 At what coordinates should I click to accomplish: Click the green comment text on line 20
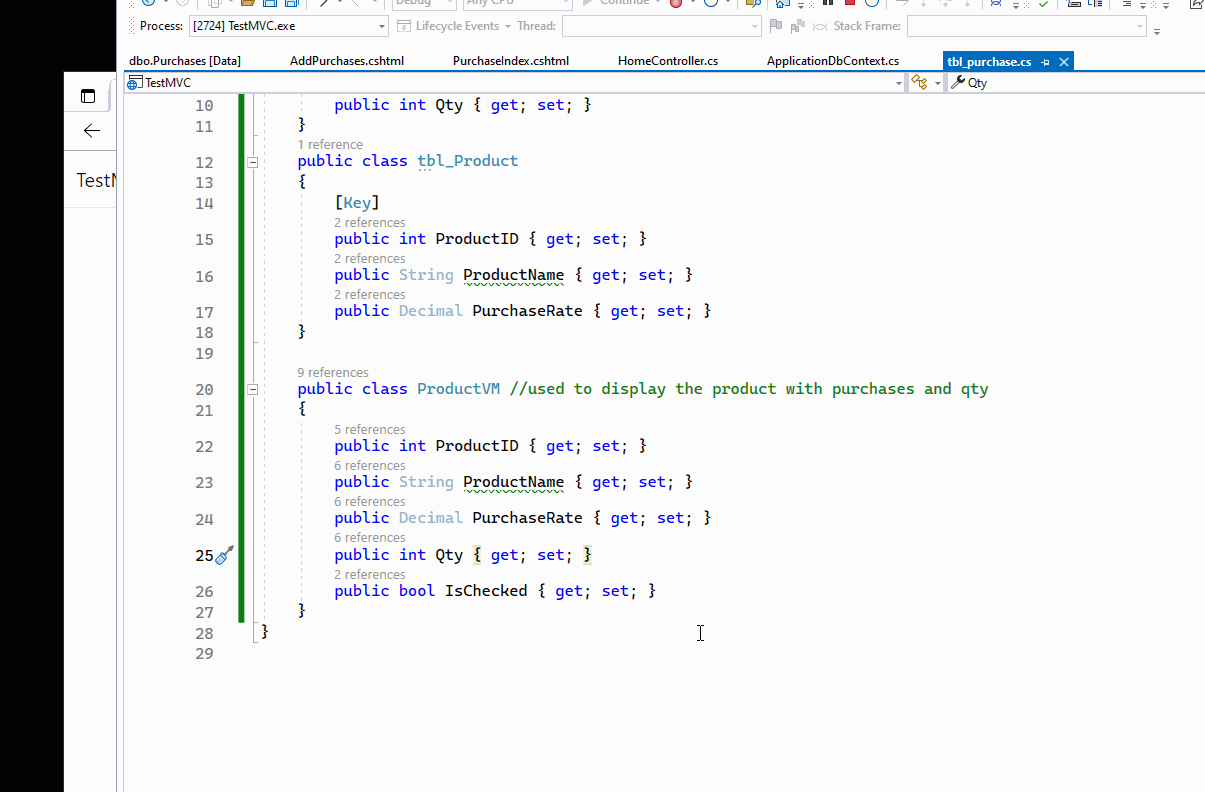coord(749,389)
